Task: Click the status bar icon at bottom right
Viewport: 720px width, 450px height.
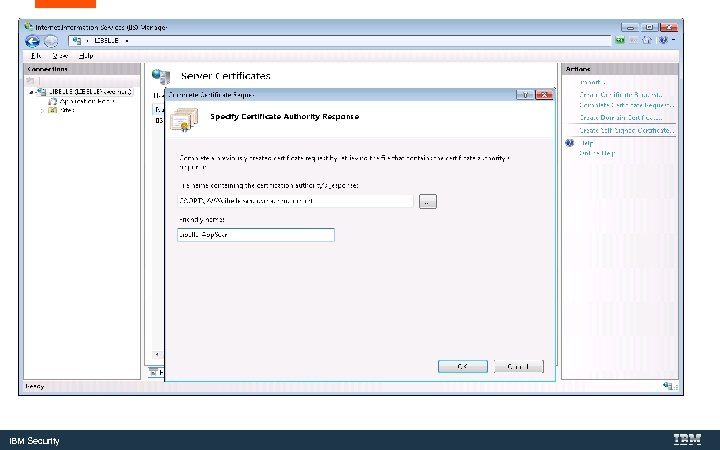Action: point(668,386)
